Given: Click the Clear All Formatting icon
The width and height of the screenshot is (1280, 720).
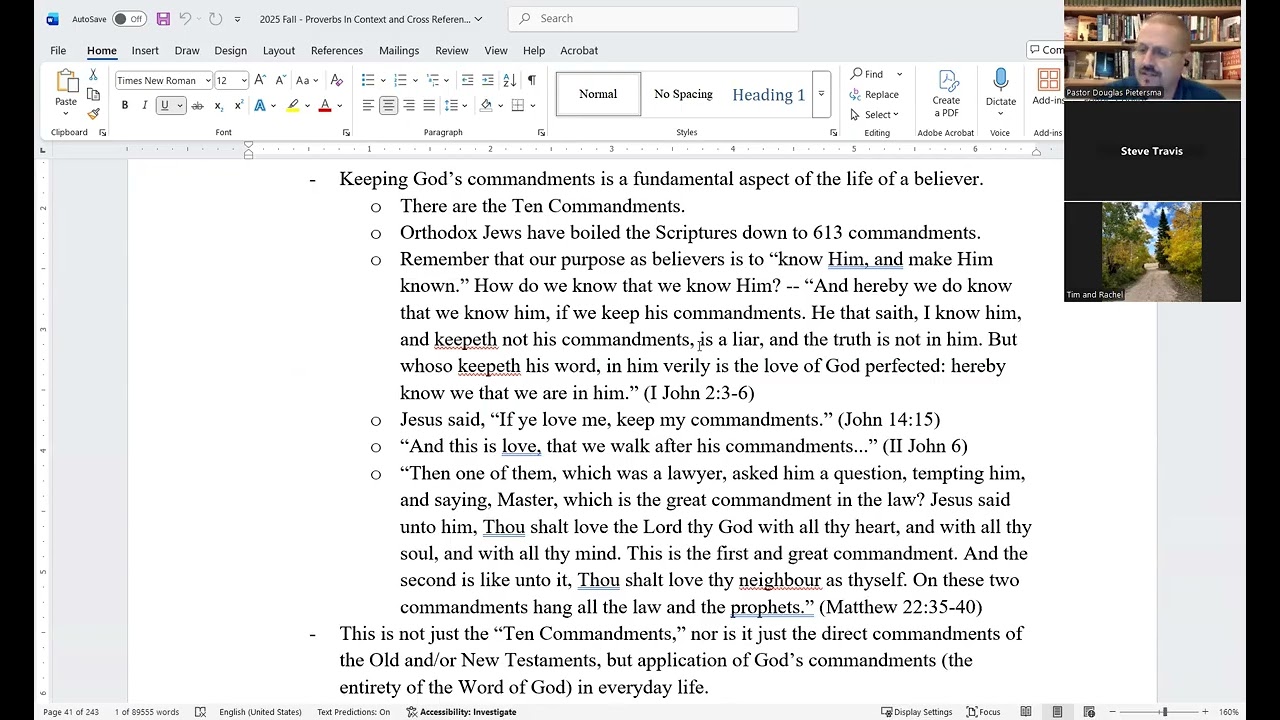Looking at the screenshot, I should coord(337,80).
